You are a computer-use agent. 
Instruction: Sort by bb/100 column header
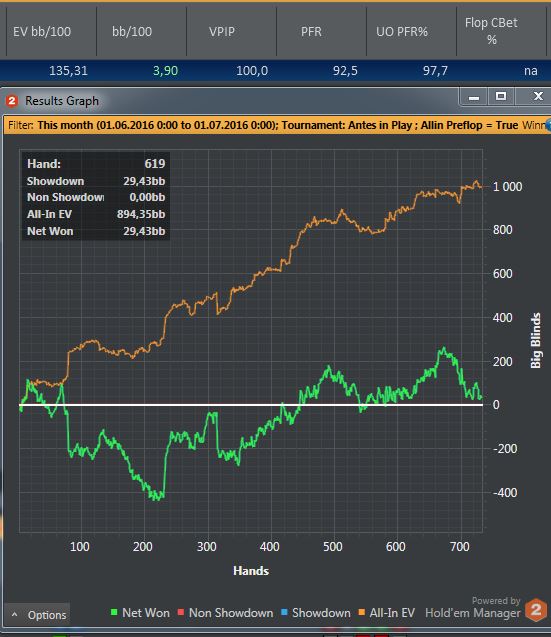[132, 31]
